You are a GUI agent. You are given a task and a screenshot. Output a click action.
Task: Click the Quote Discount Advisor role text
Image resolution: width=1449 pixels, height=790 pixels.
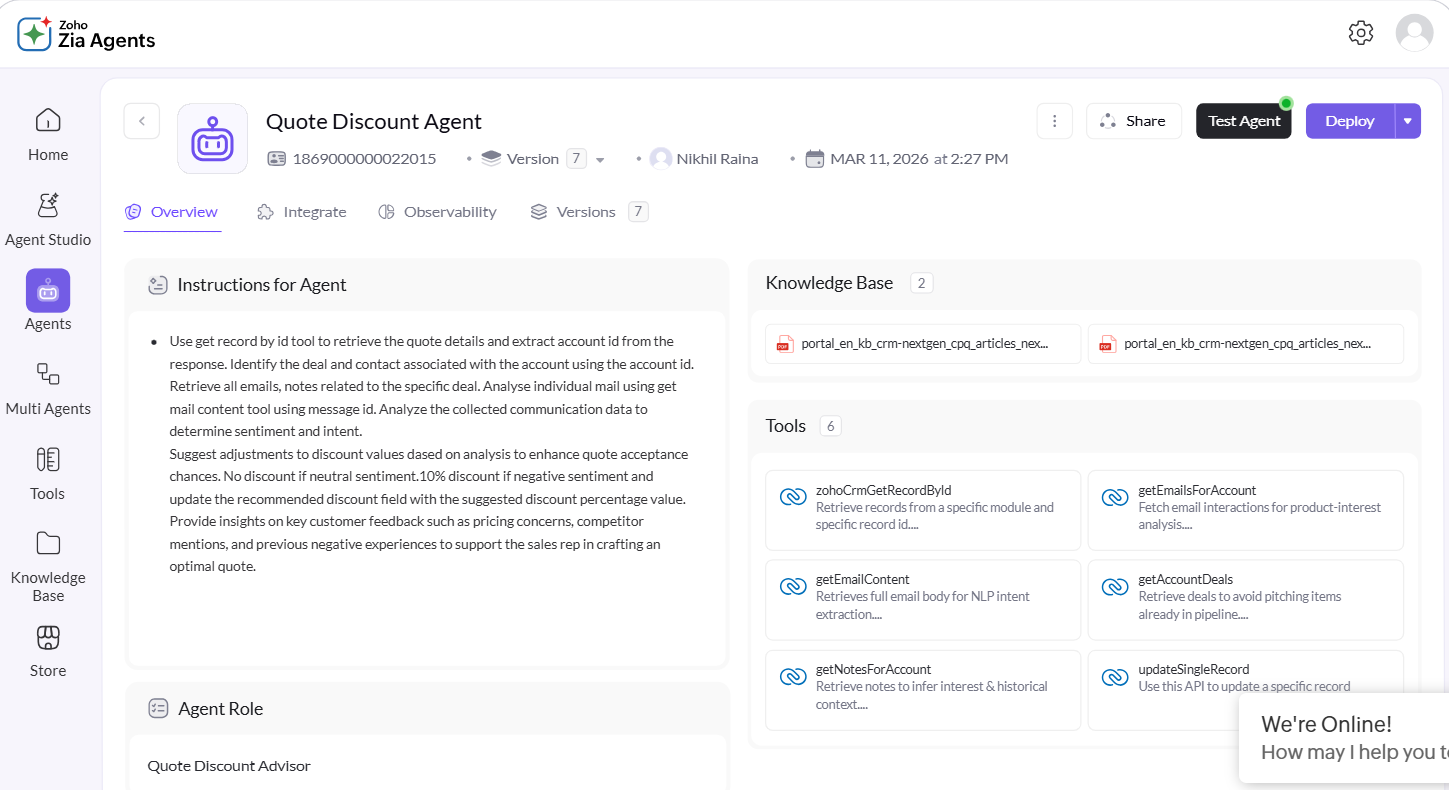point(229,766)
